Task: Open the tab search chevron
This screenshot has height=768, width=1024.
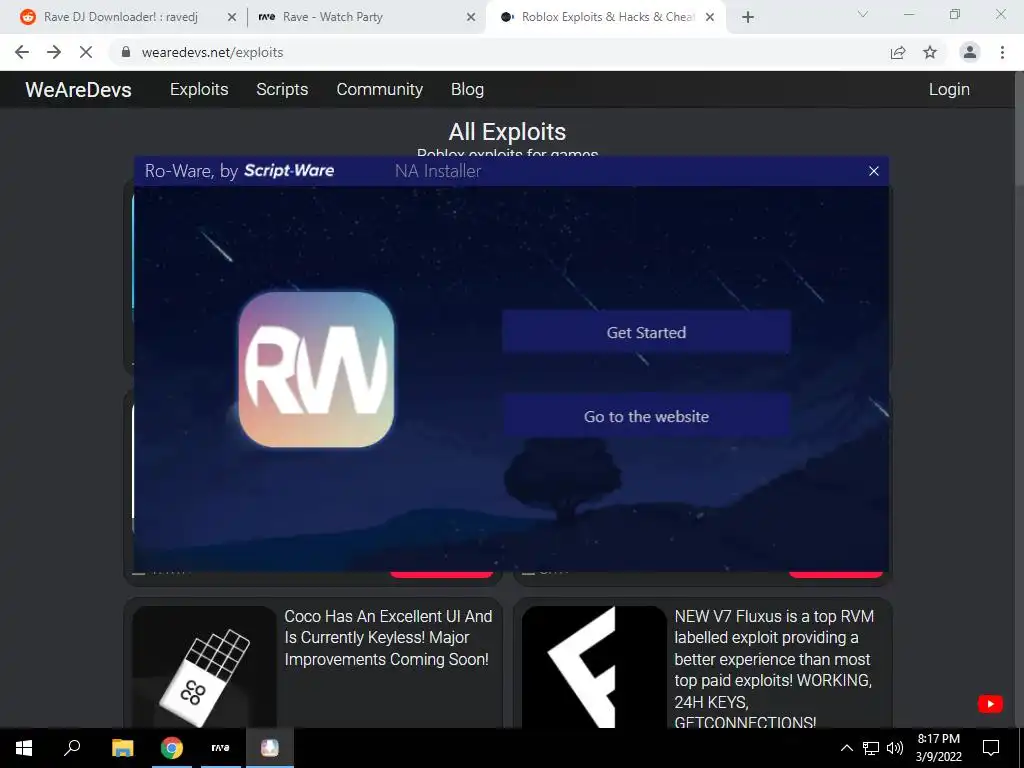Action: pos(863,14)
